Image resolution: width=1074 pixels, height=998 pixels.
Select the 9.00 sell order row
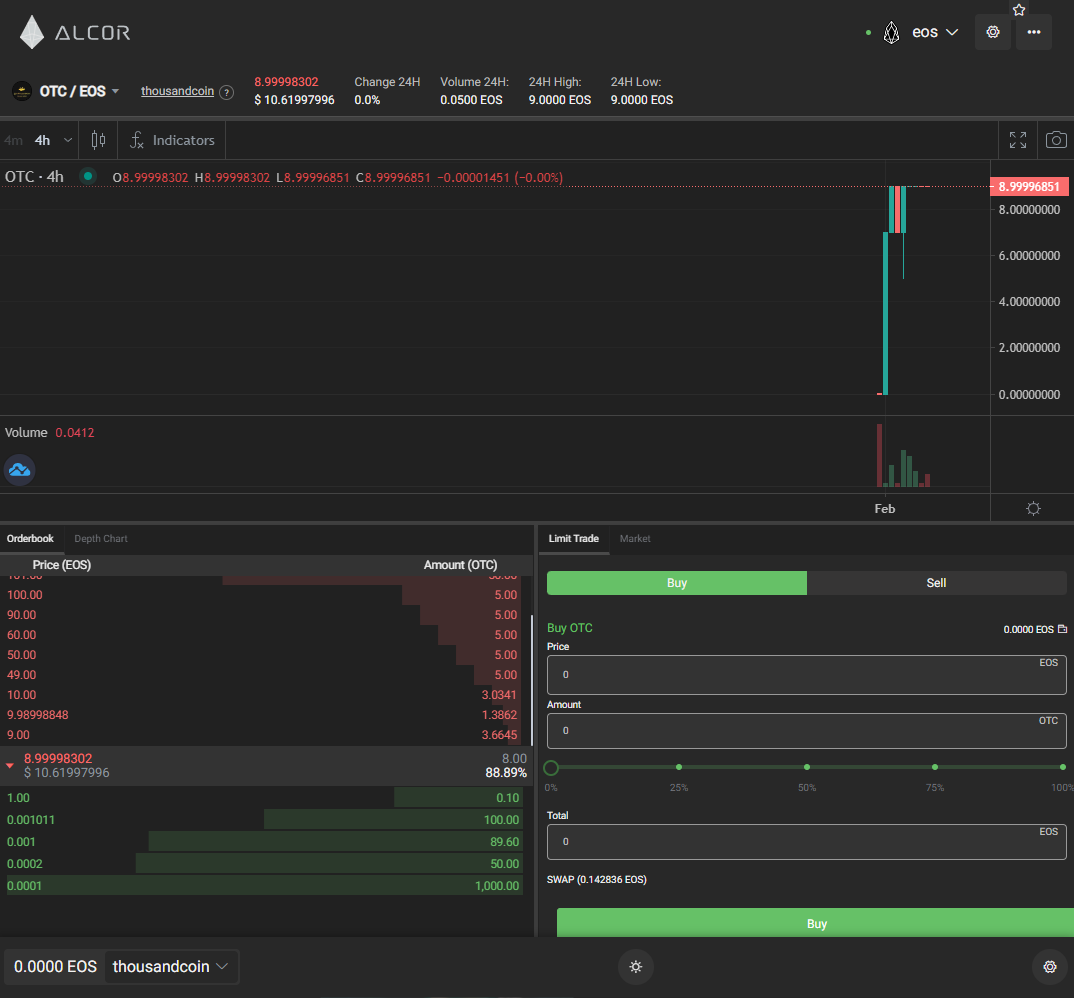(264, 734)
